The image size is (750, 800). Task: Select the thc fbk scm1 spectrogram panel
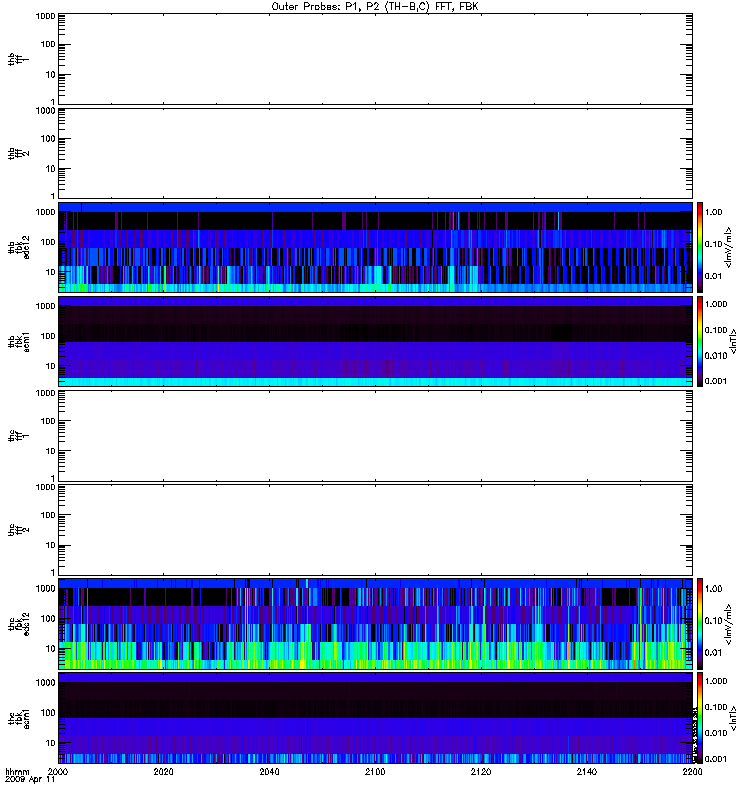(375, 718)
